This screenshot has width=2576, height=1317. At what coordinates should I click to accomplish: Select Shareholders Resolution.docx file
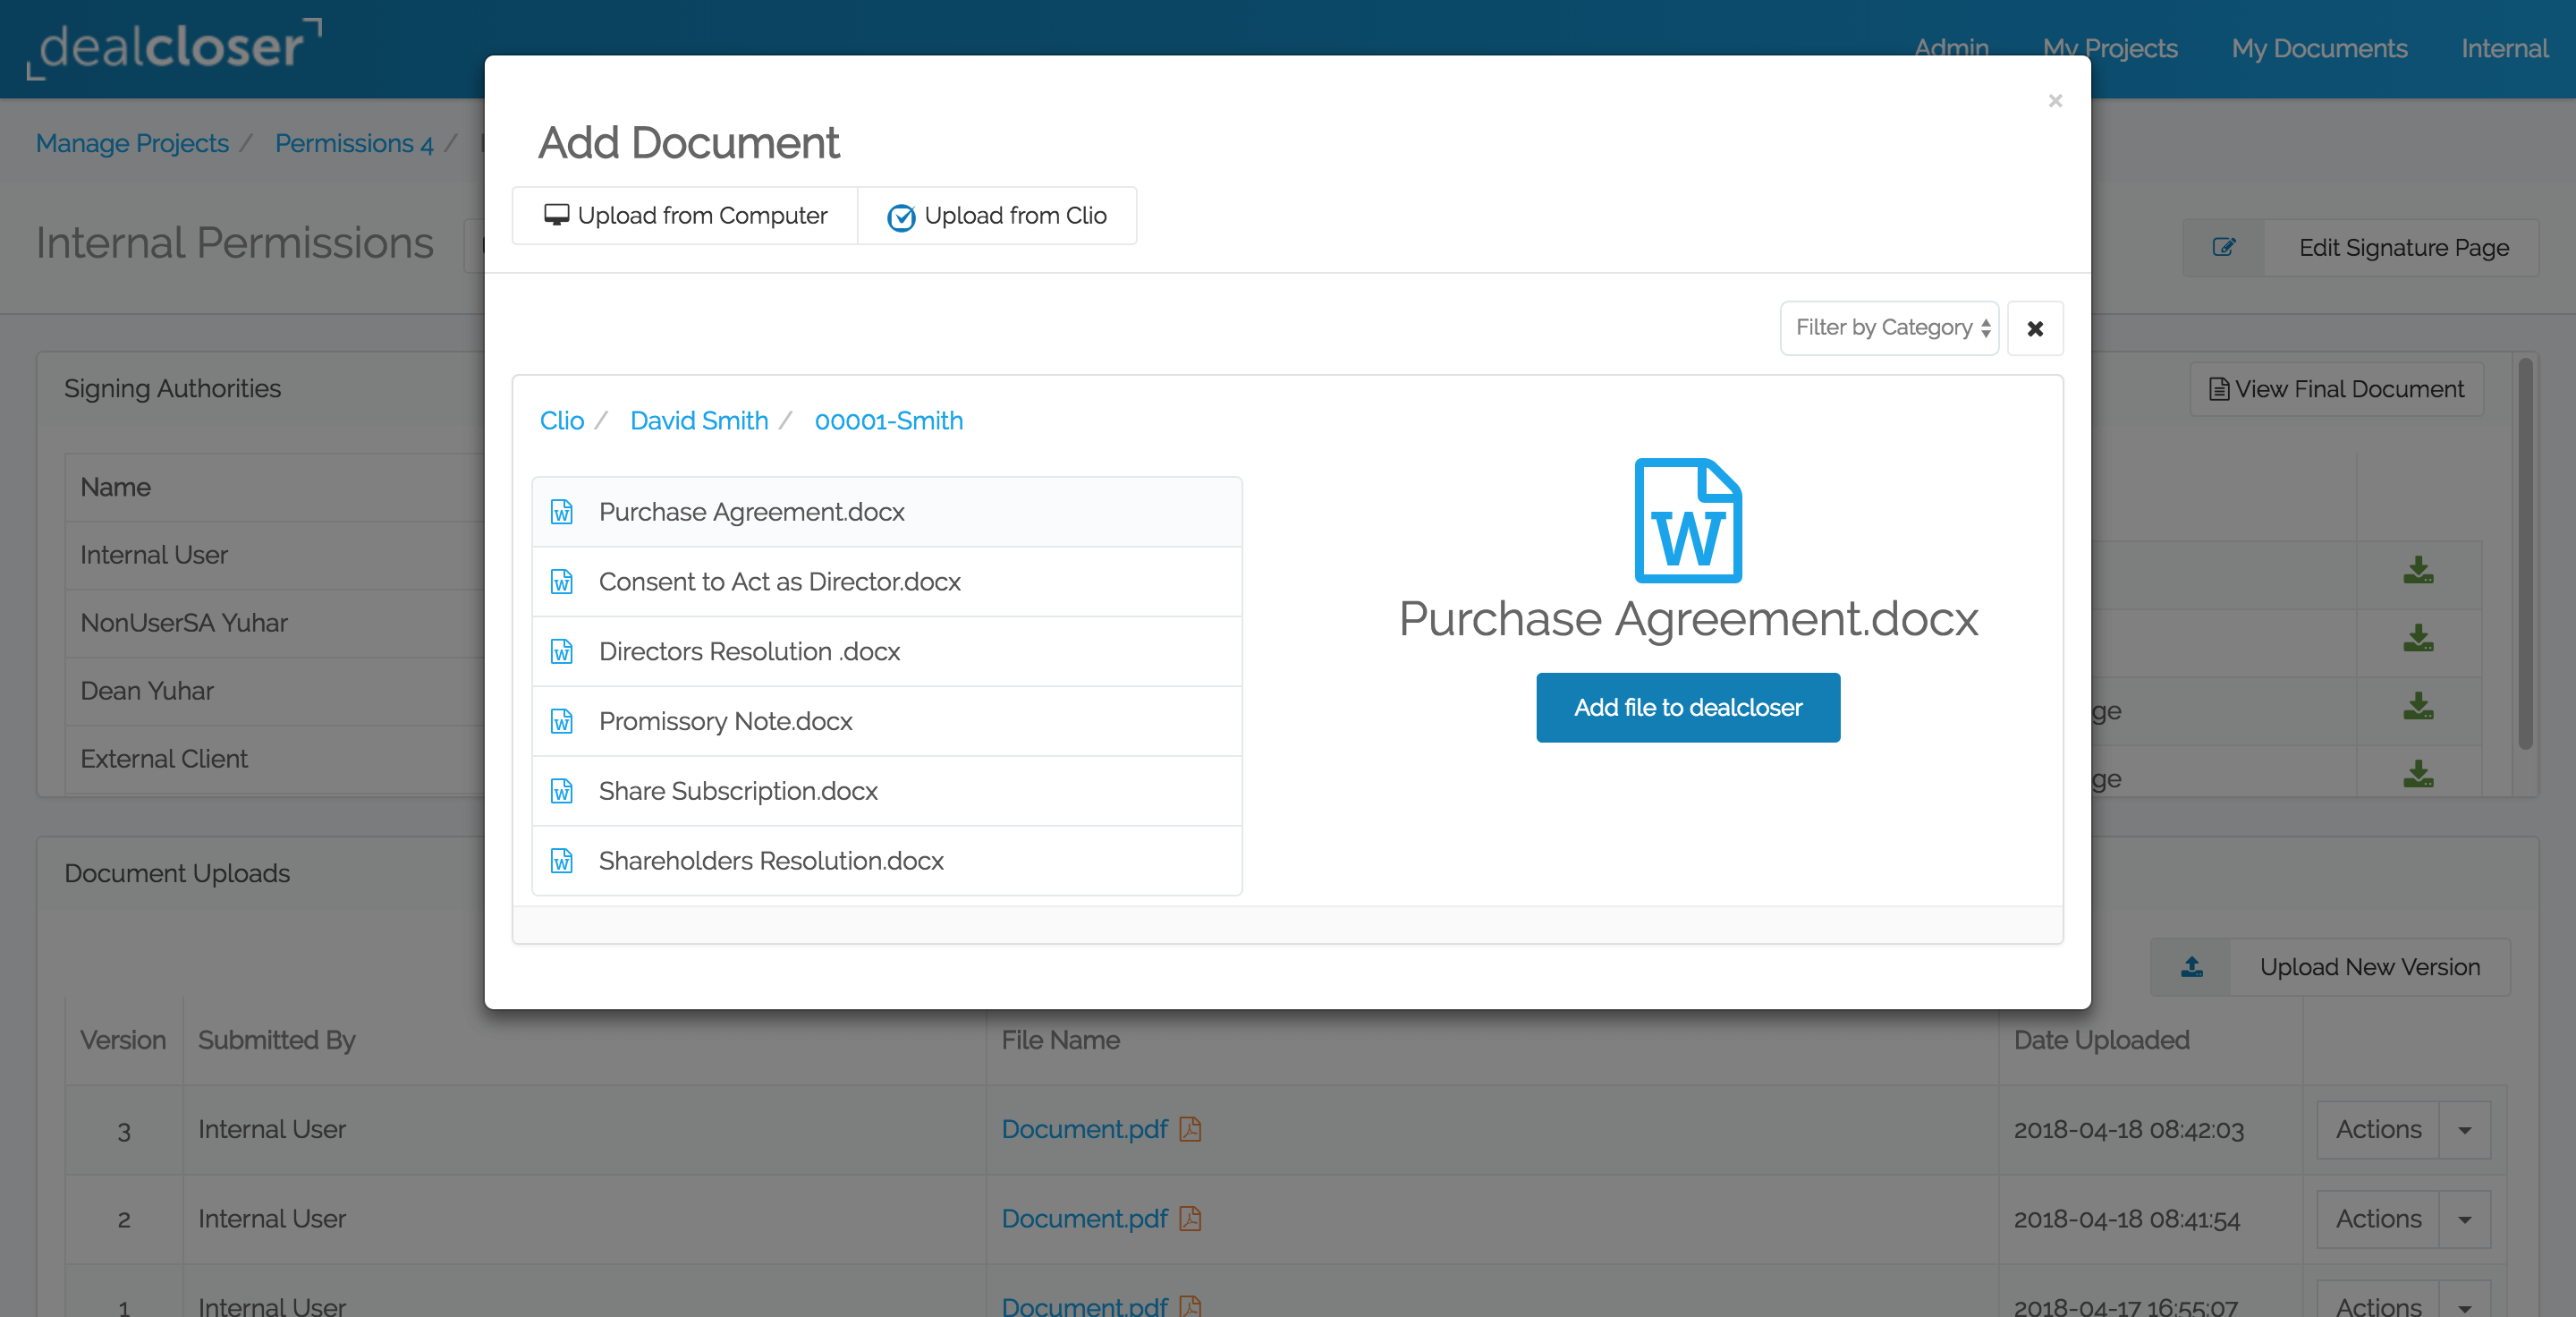(887, 861)
